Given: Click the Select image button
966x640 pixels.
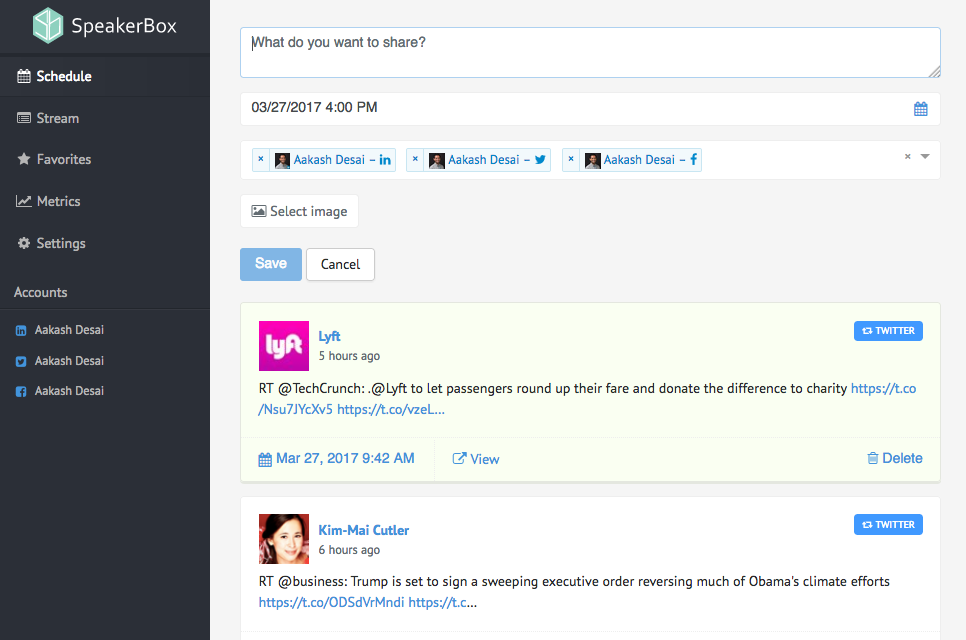Looking at the screenshot, I should point(299,211).
